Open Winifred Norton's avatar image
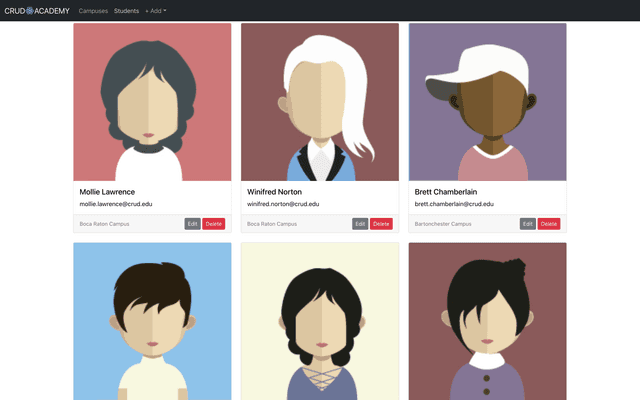Screen dimensions: 640x400 [320, 102]
